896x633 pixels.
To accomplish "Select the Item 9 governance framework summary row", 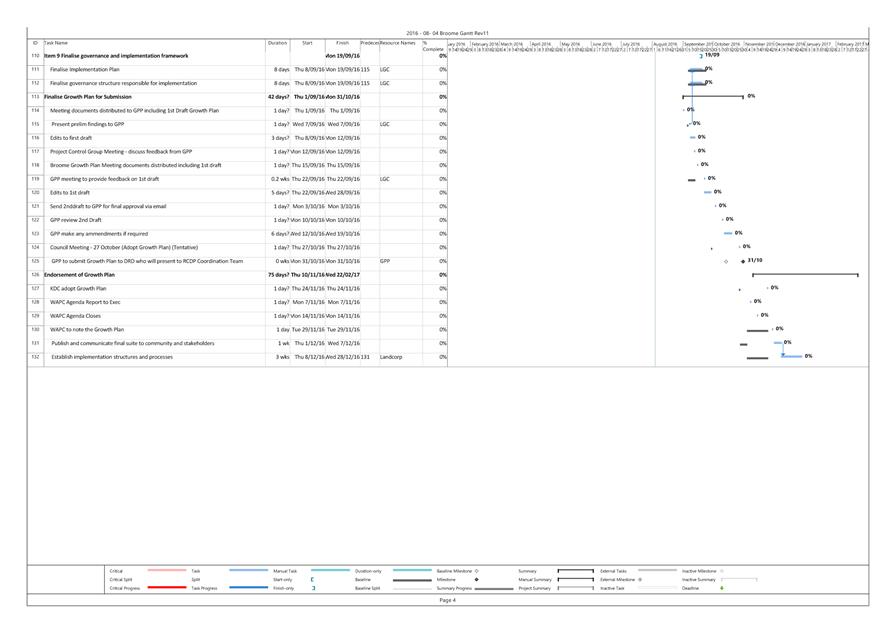I will pyautogui.click(x=115, y=56).
